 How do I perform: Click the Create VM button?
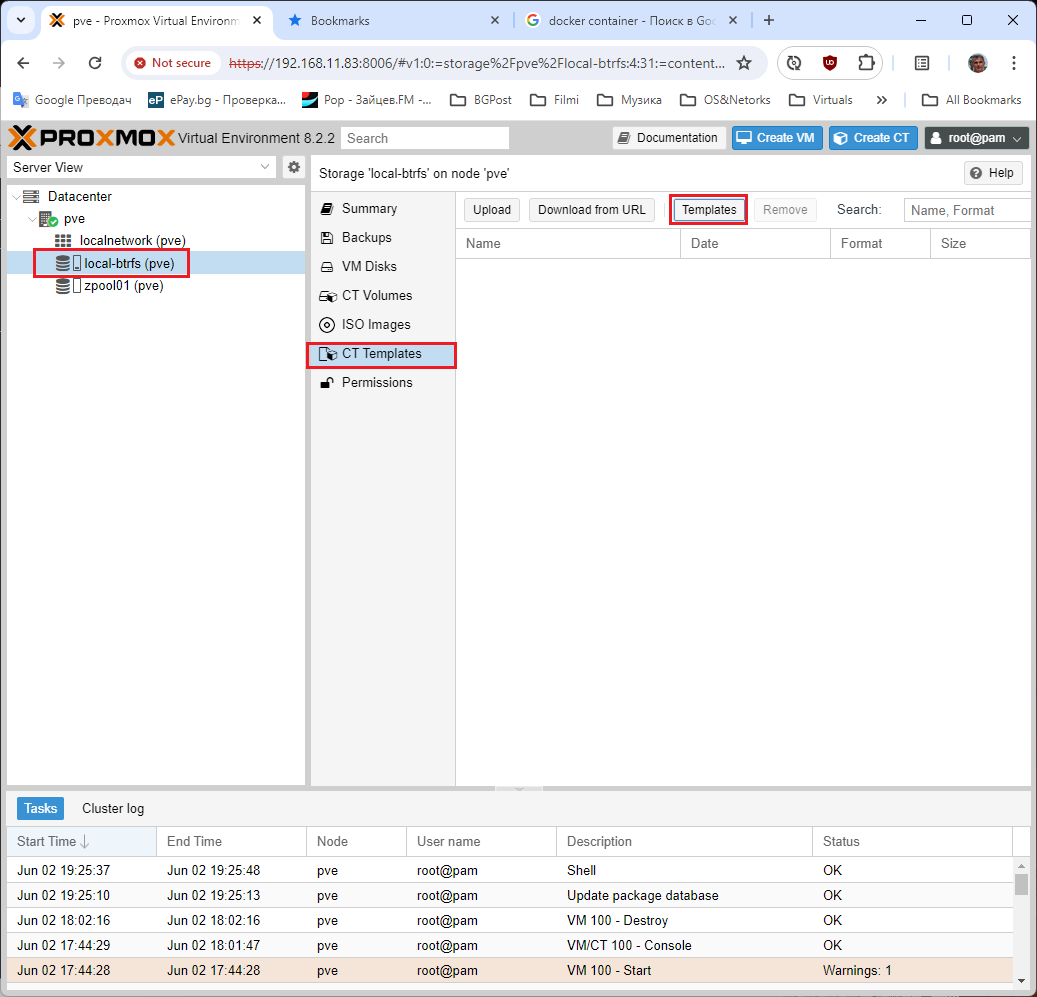pos(776,138)
